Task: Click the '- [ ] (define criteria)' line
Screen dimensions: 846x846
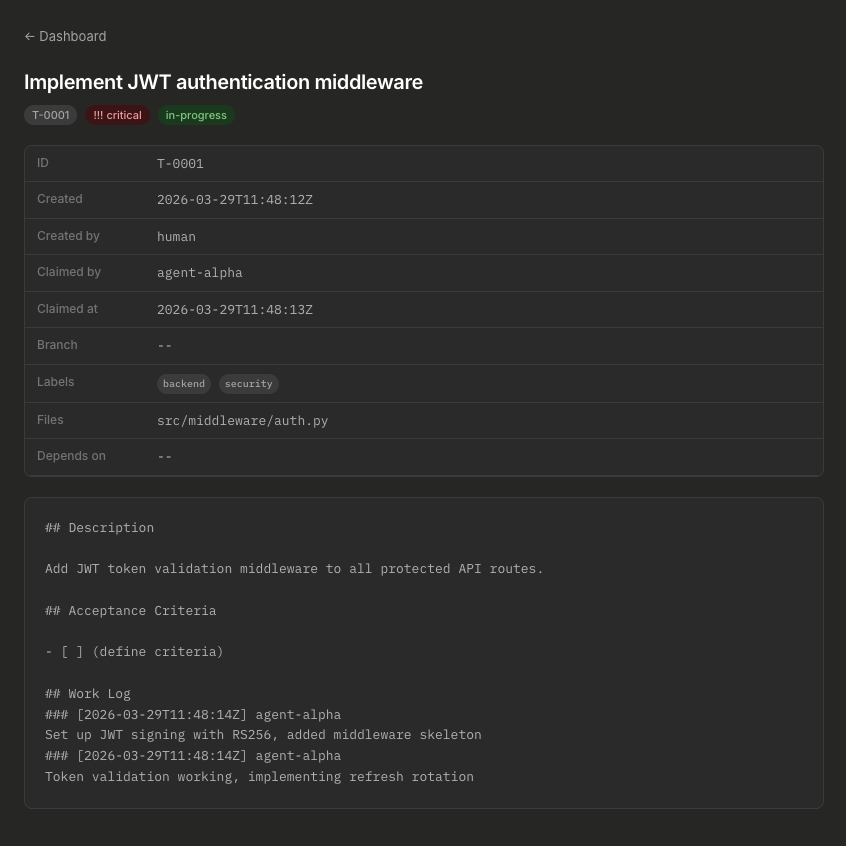Action: point(134,652)
